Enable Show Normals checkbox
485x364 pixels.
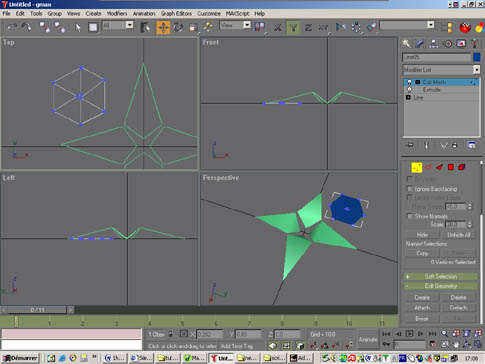pos(410,216)
